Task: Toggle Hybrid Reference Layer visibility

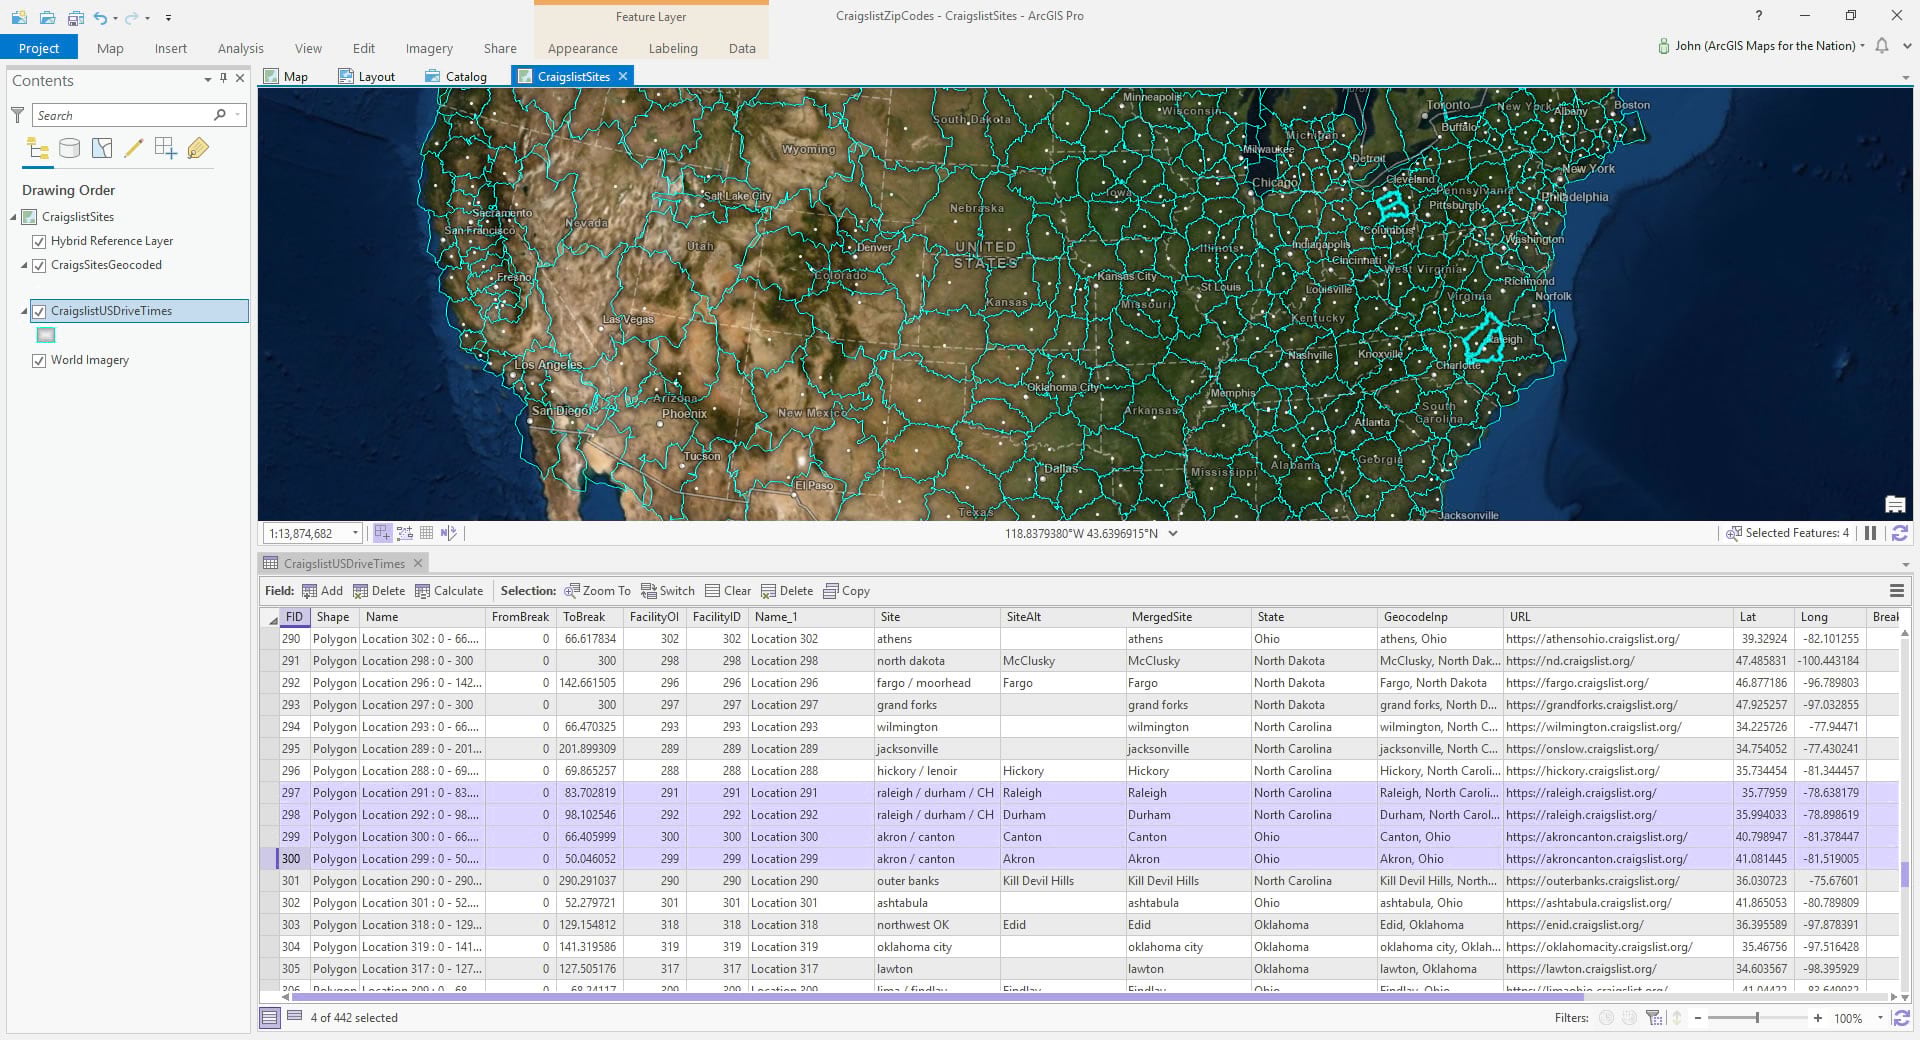Action: click(x=39, y=242)
